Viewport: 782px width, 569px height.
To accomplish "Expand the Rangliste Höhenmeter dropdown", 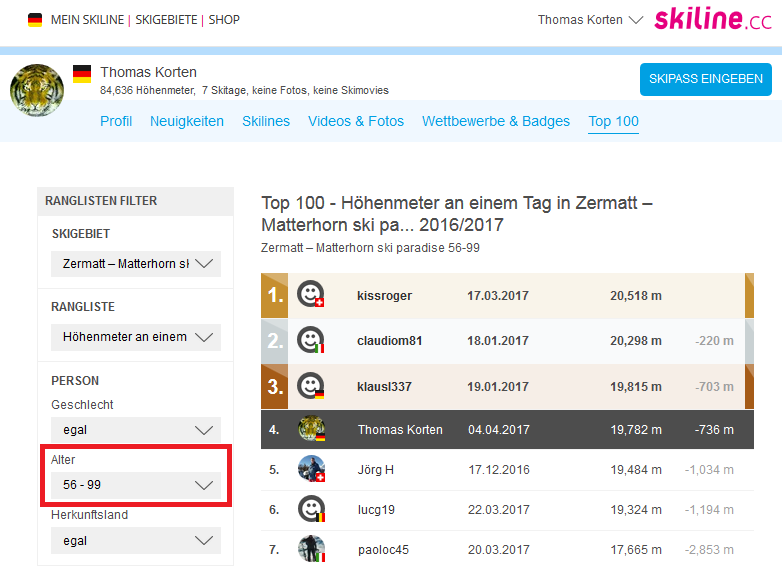I will pos(136,338).
